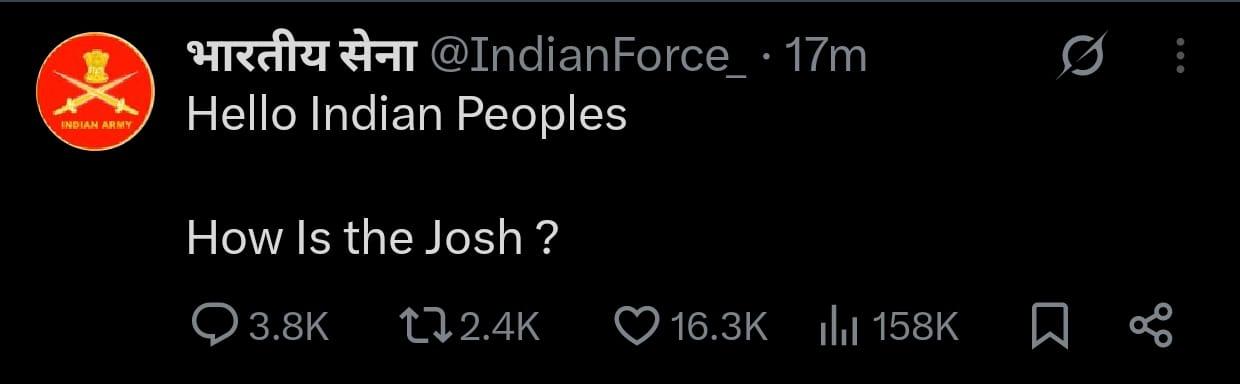This screenshot has height=384, width=1240.
Task: Bookmark this tweet with the bookmark icon
Action: click(x=1049, y=327)
